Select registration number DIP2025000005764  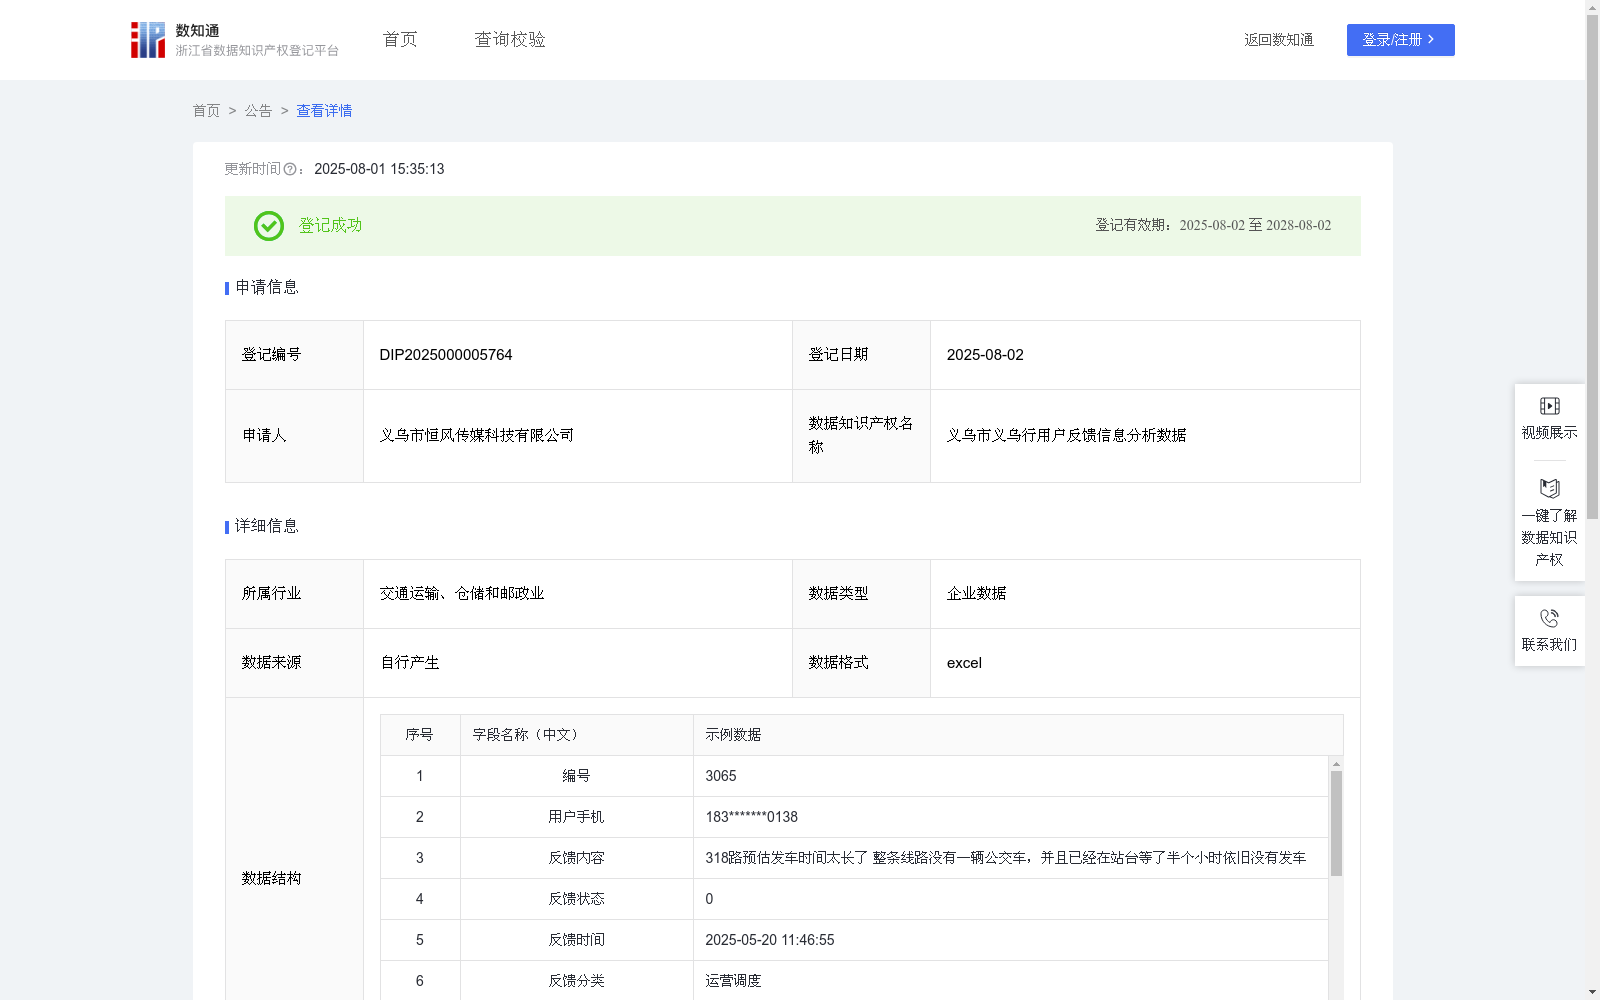[x=446, y=355]
